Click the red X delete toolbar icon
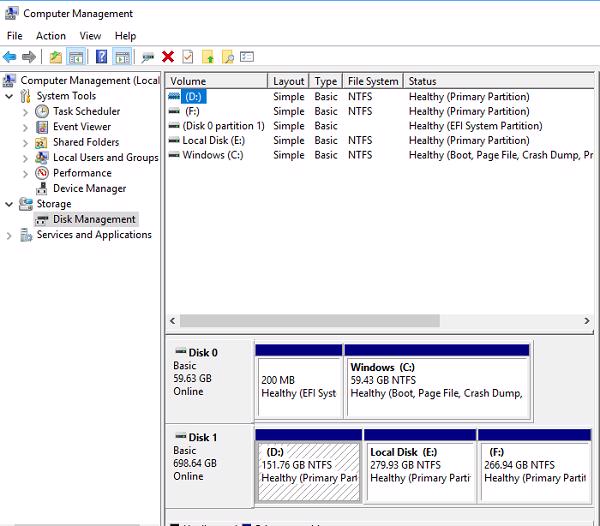 click(168, 57)
